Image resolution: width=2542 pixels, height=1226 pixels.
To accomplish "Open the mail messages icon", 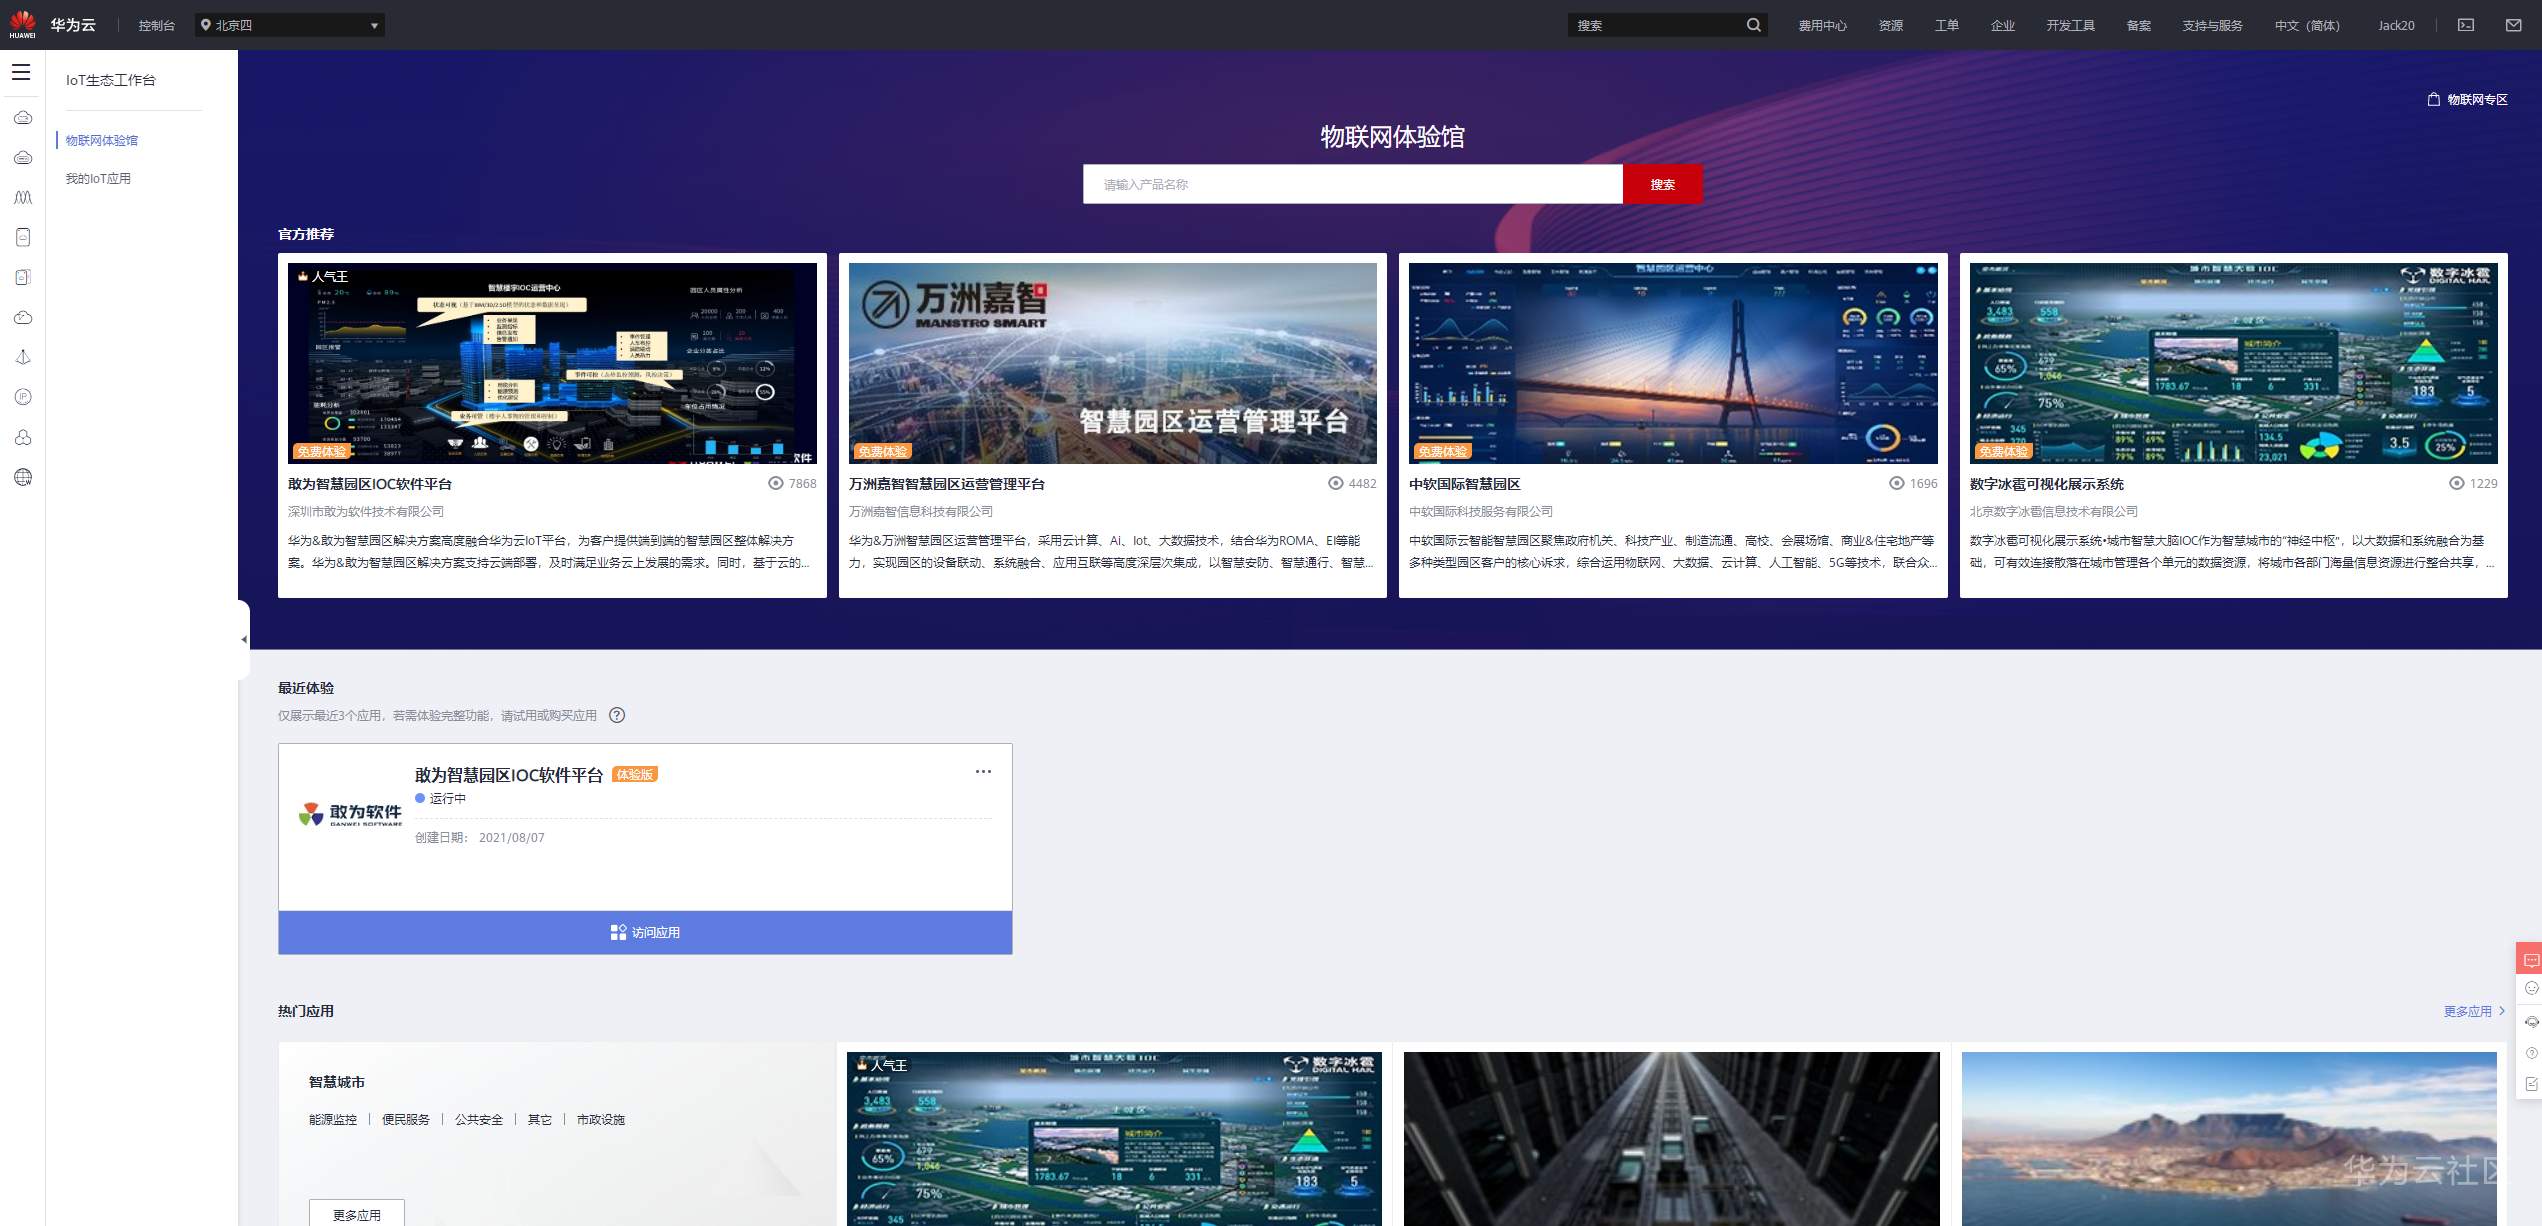I will click(2513, 25).
